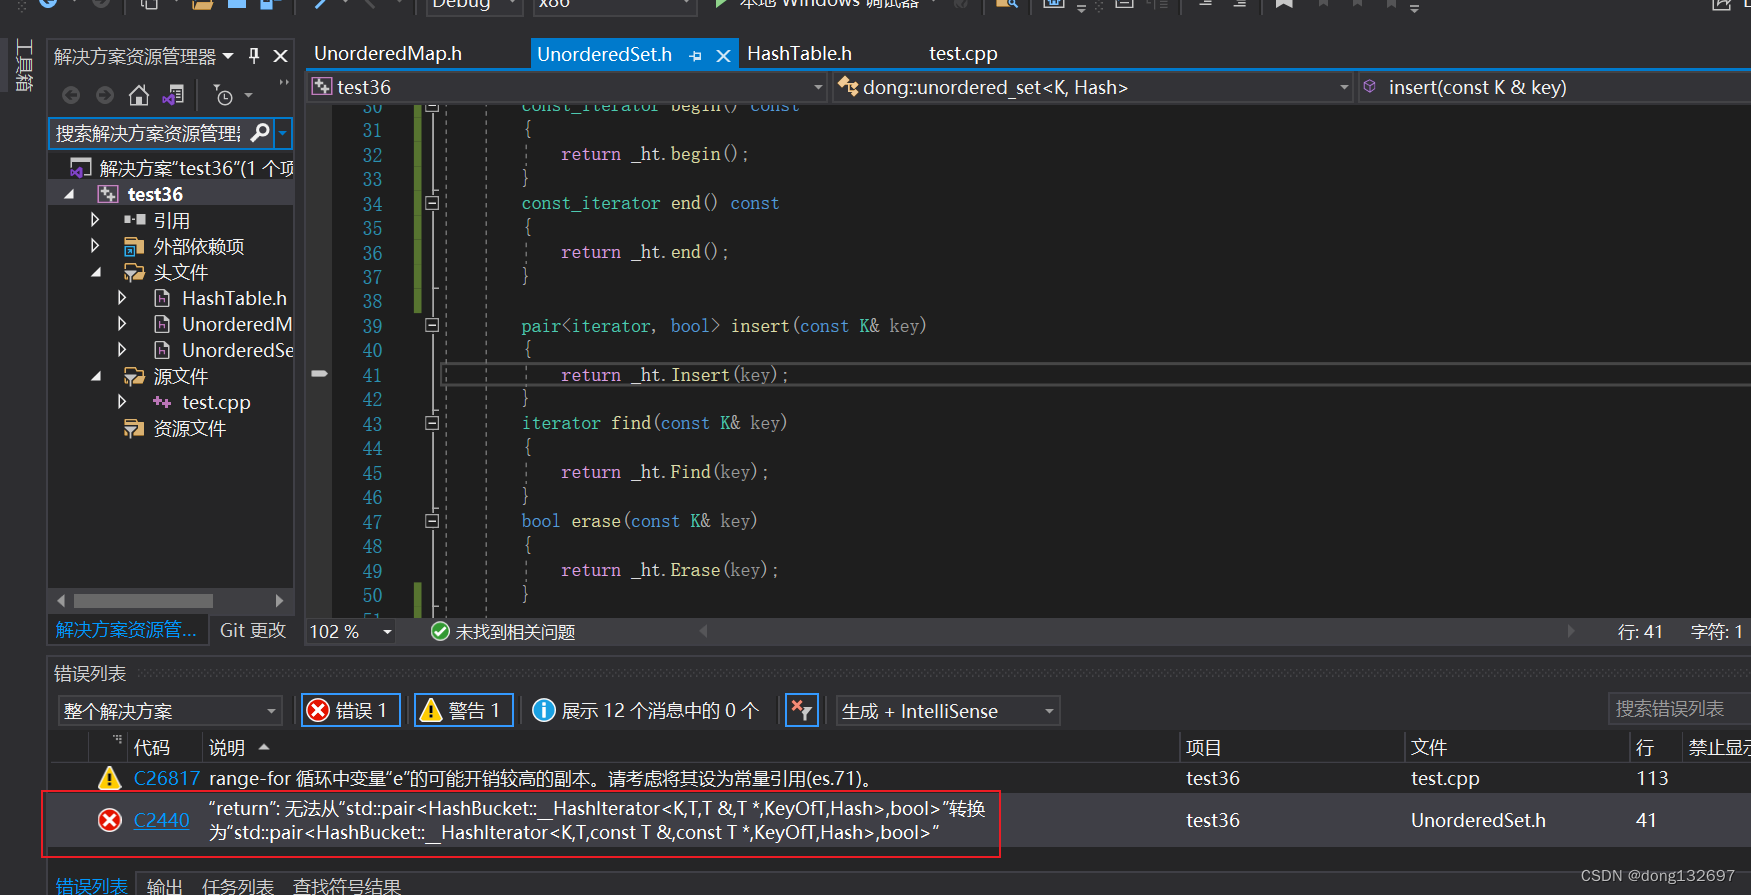Switch to the HashTable.h editor tab

pos(799,53)
